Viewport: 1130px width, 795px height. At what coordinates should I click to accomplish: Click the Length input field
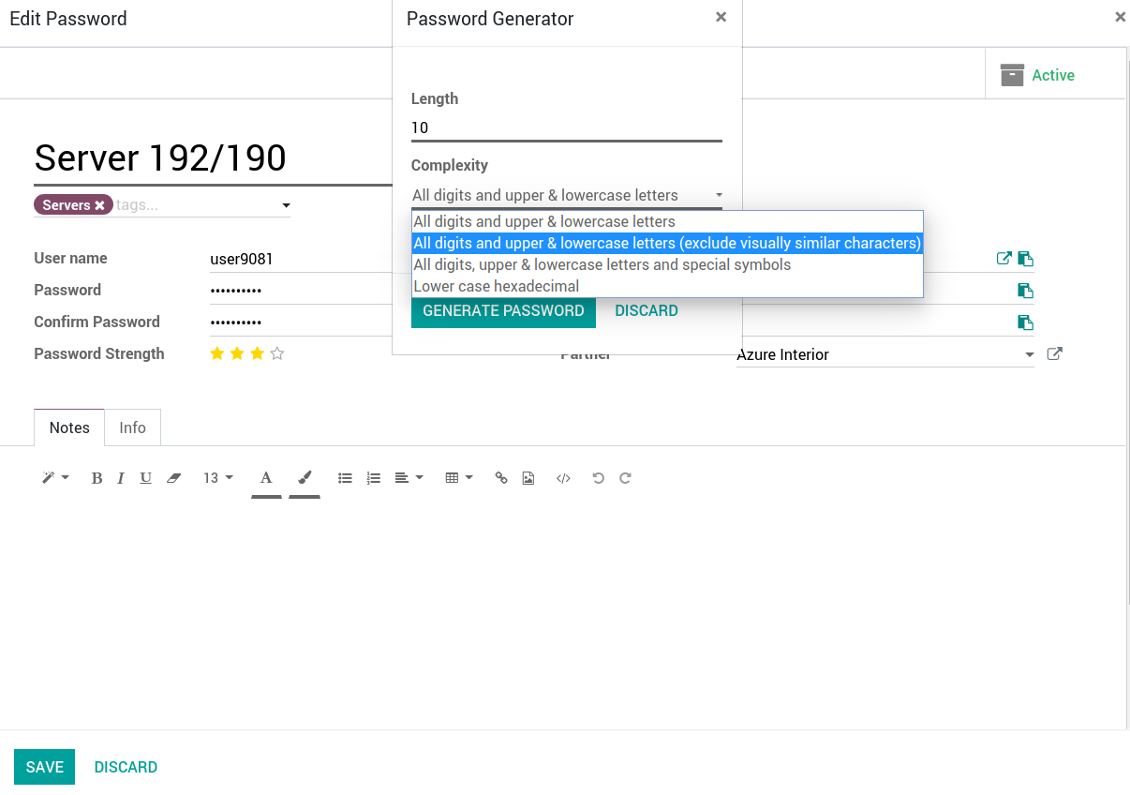click(566, 128)
